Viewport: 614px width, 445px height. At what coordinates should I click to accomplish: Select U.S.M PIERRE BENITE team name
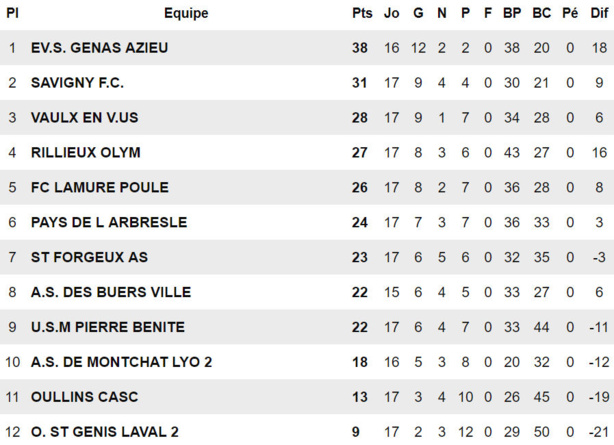click(107, 327)
